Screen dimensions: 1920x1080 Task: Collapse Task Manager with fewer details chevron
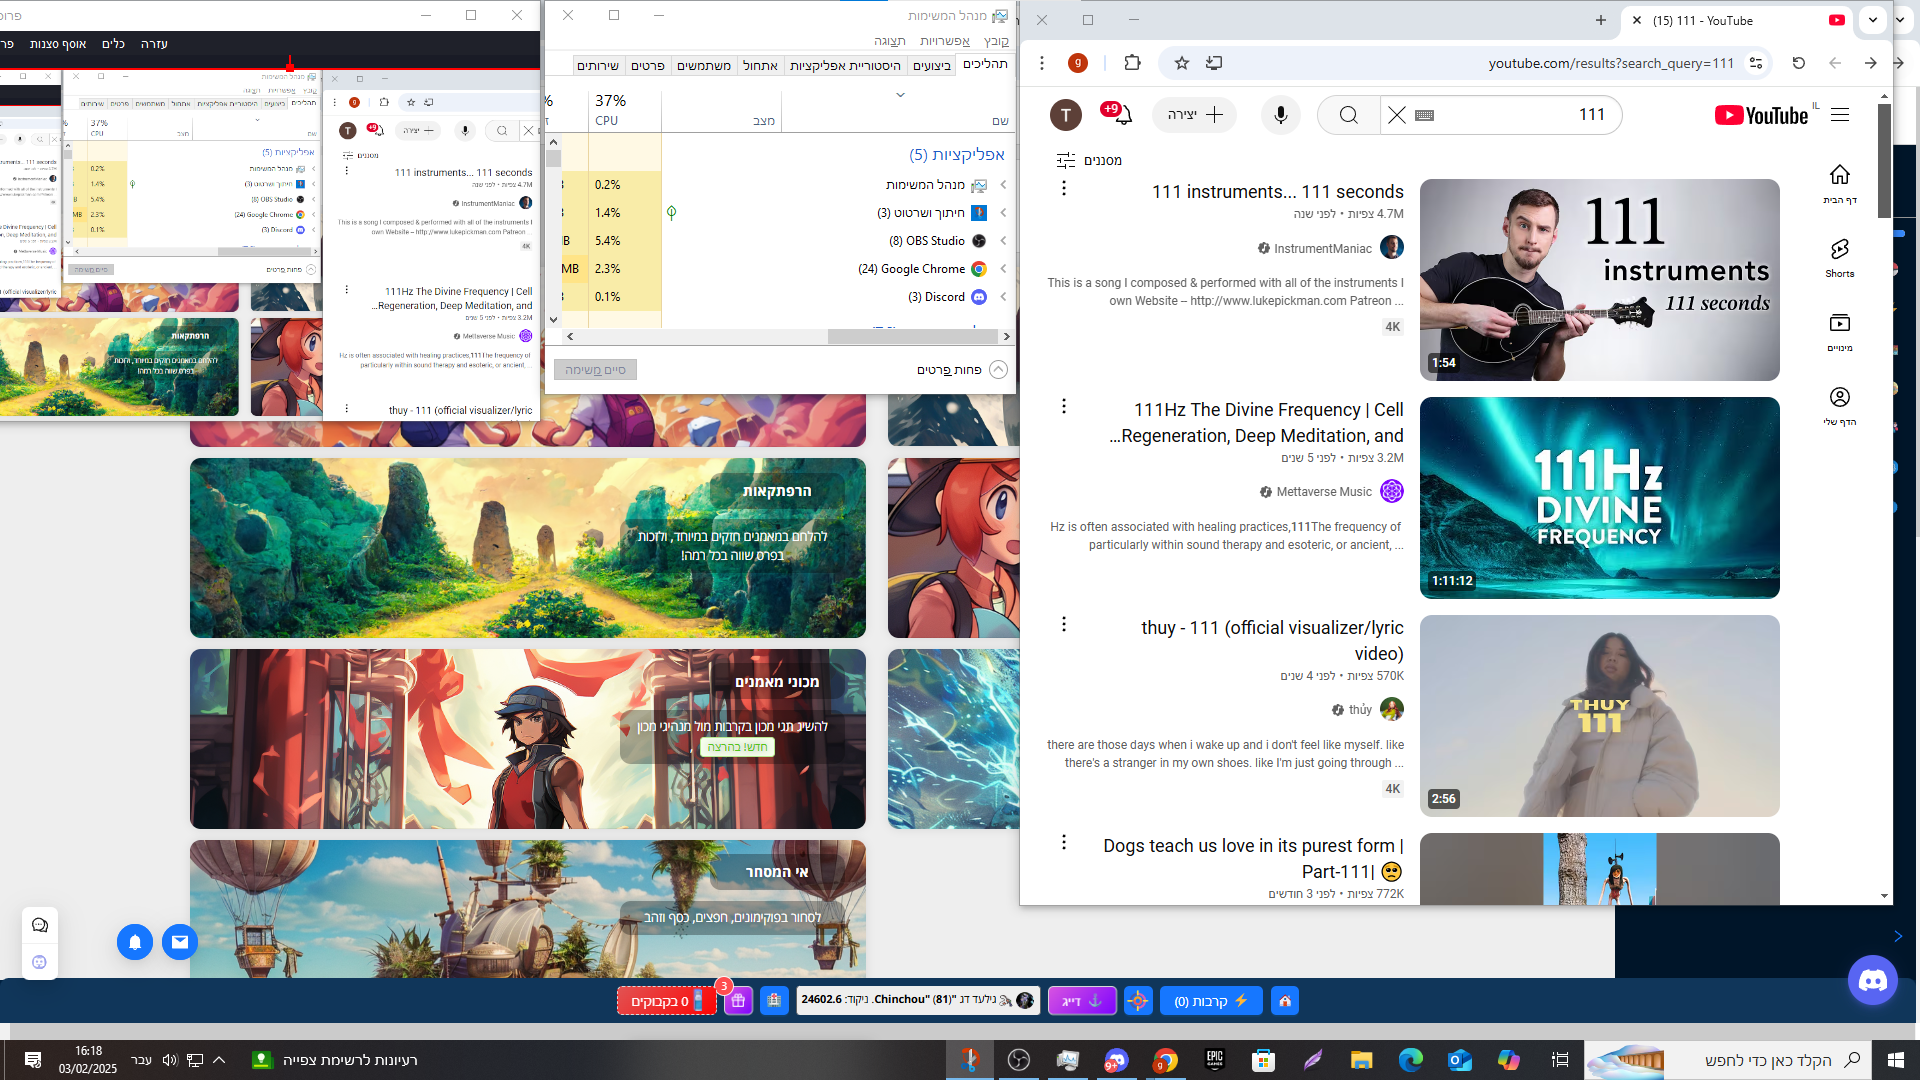click(x=998, y=370)
